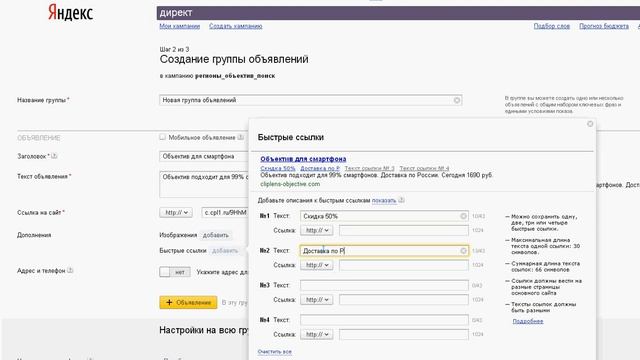This screenshot has width=640, height=360.
Task: Click Доставка по Р preview quick link
Action: point(320,168)
